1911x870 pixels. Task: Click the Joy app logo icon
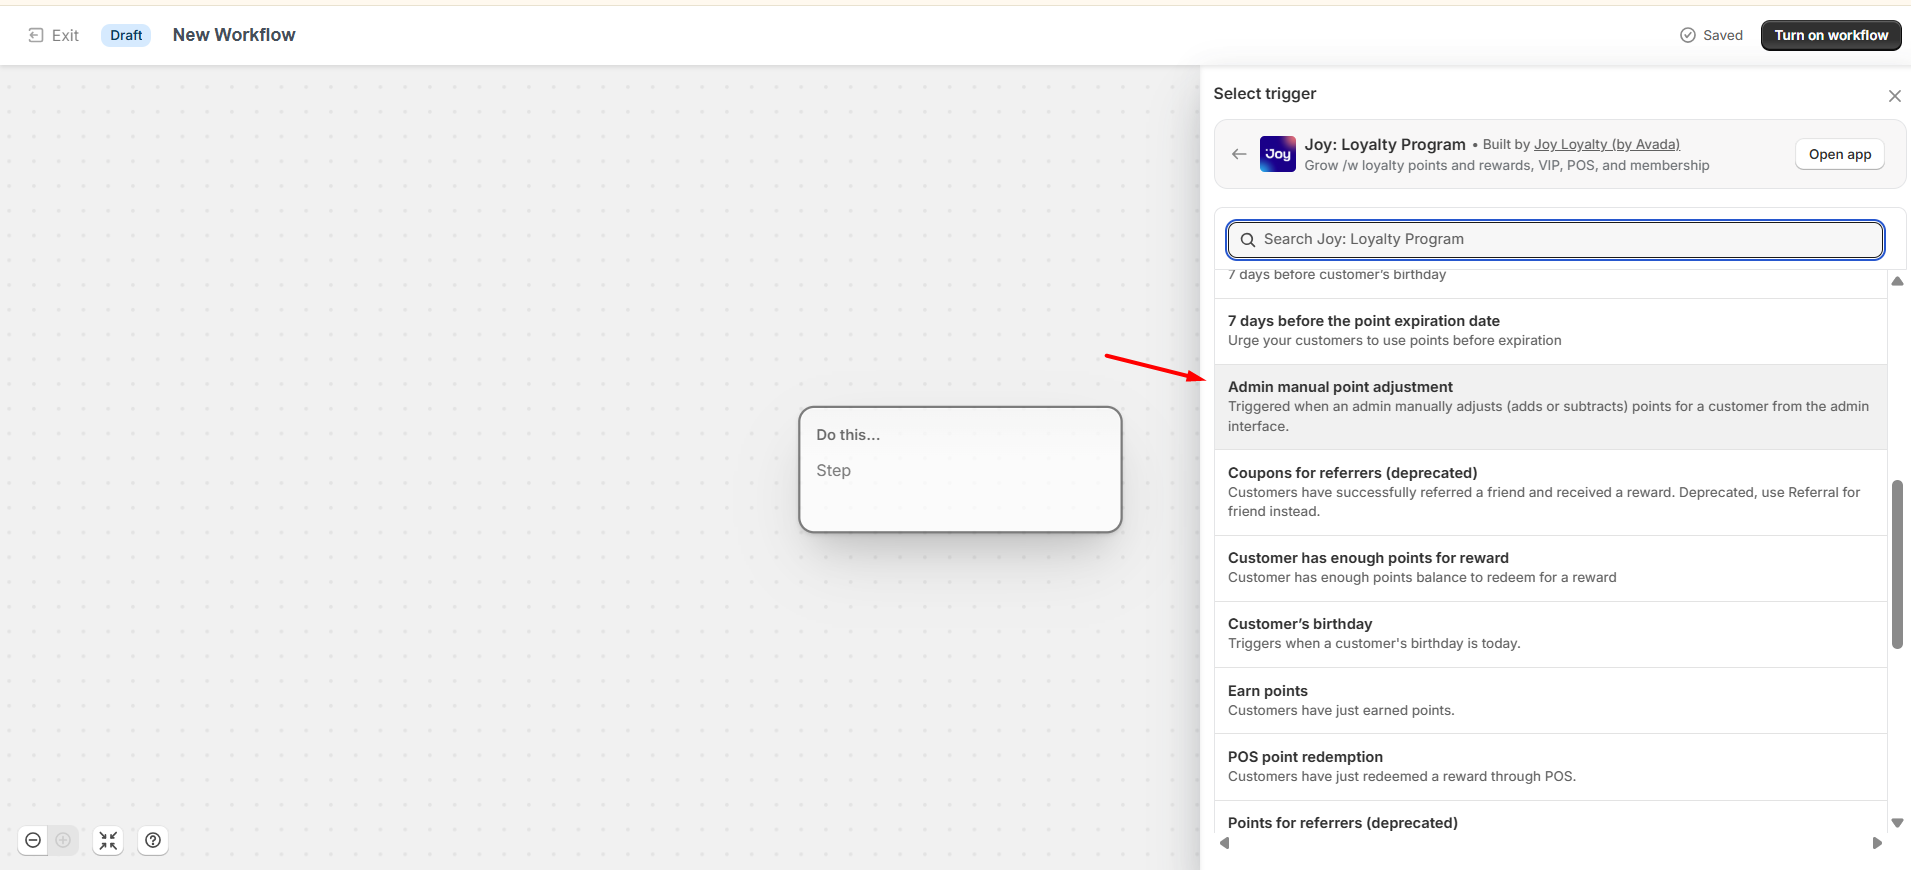(x=1277, y=154)
